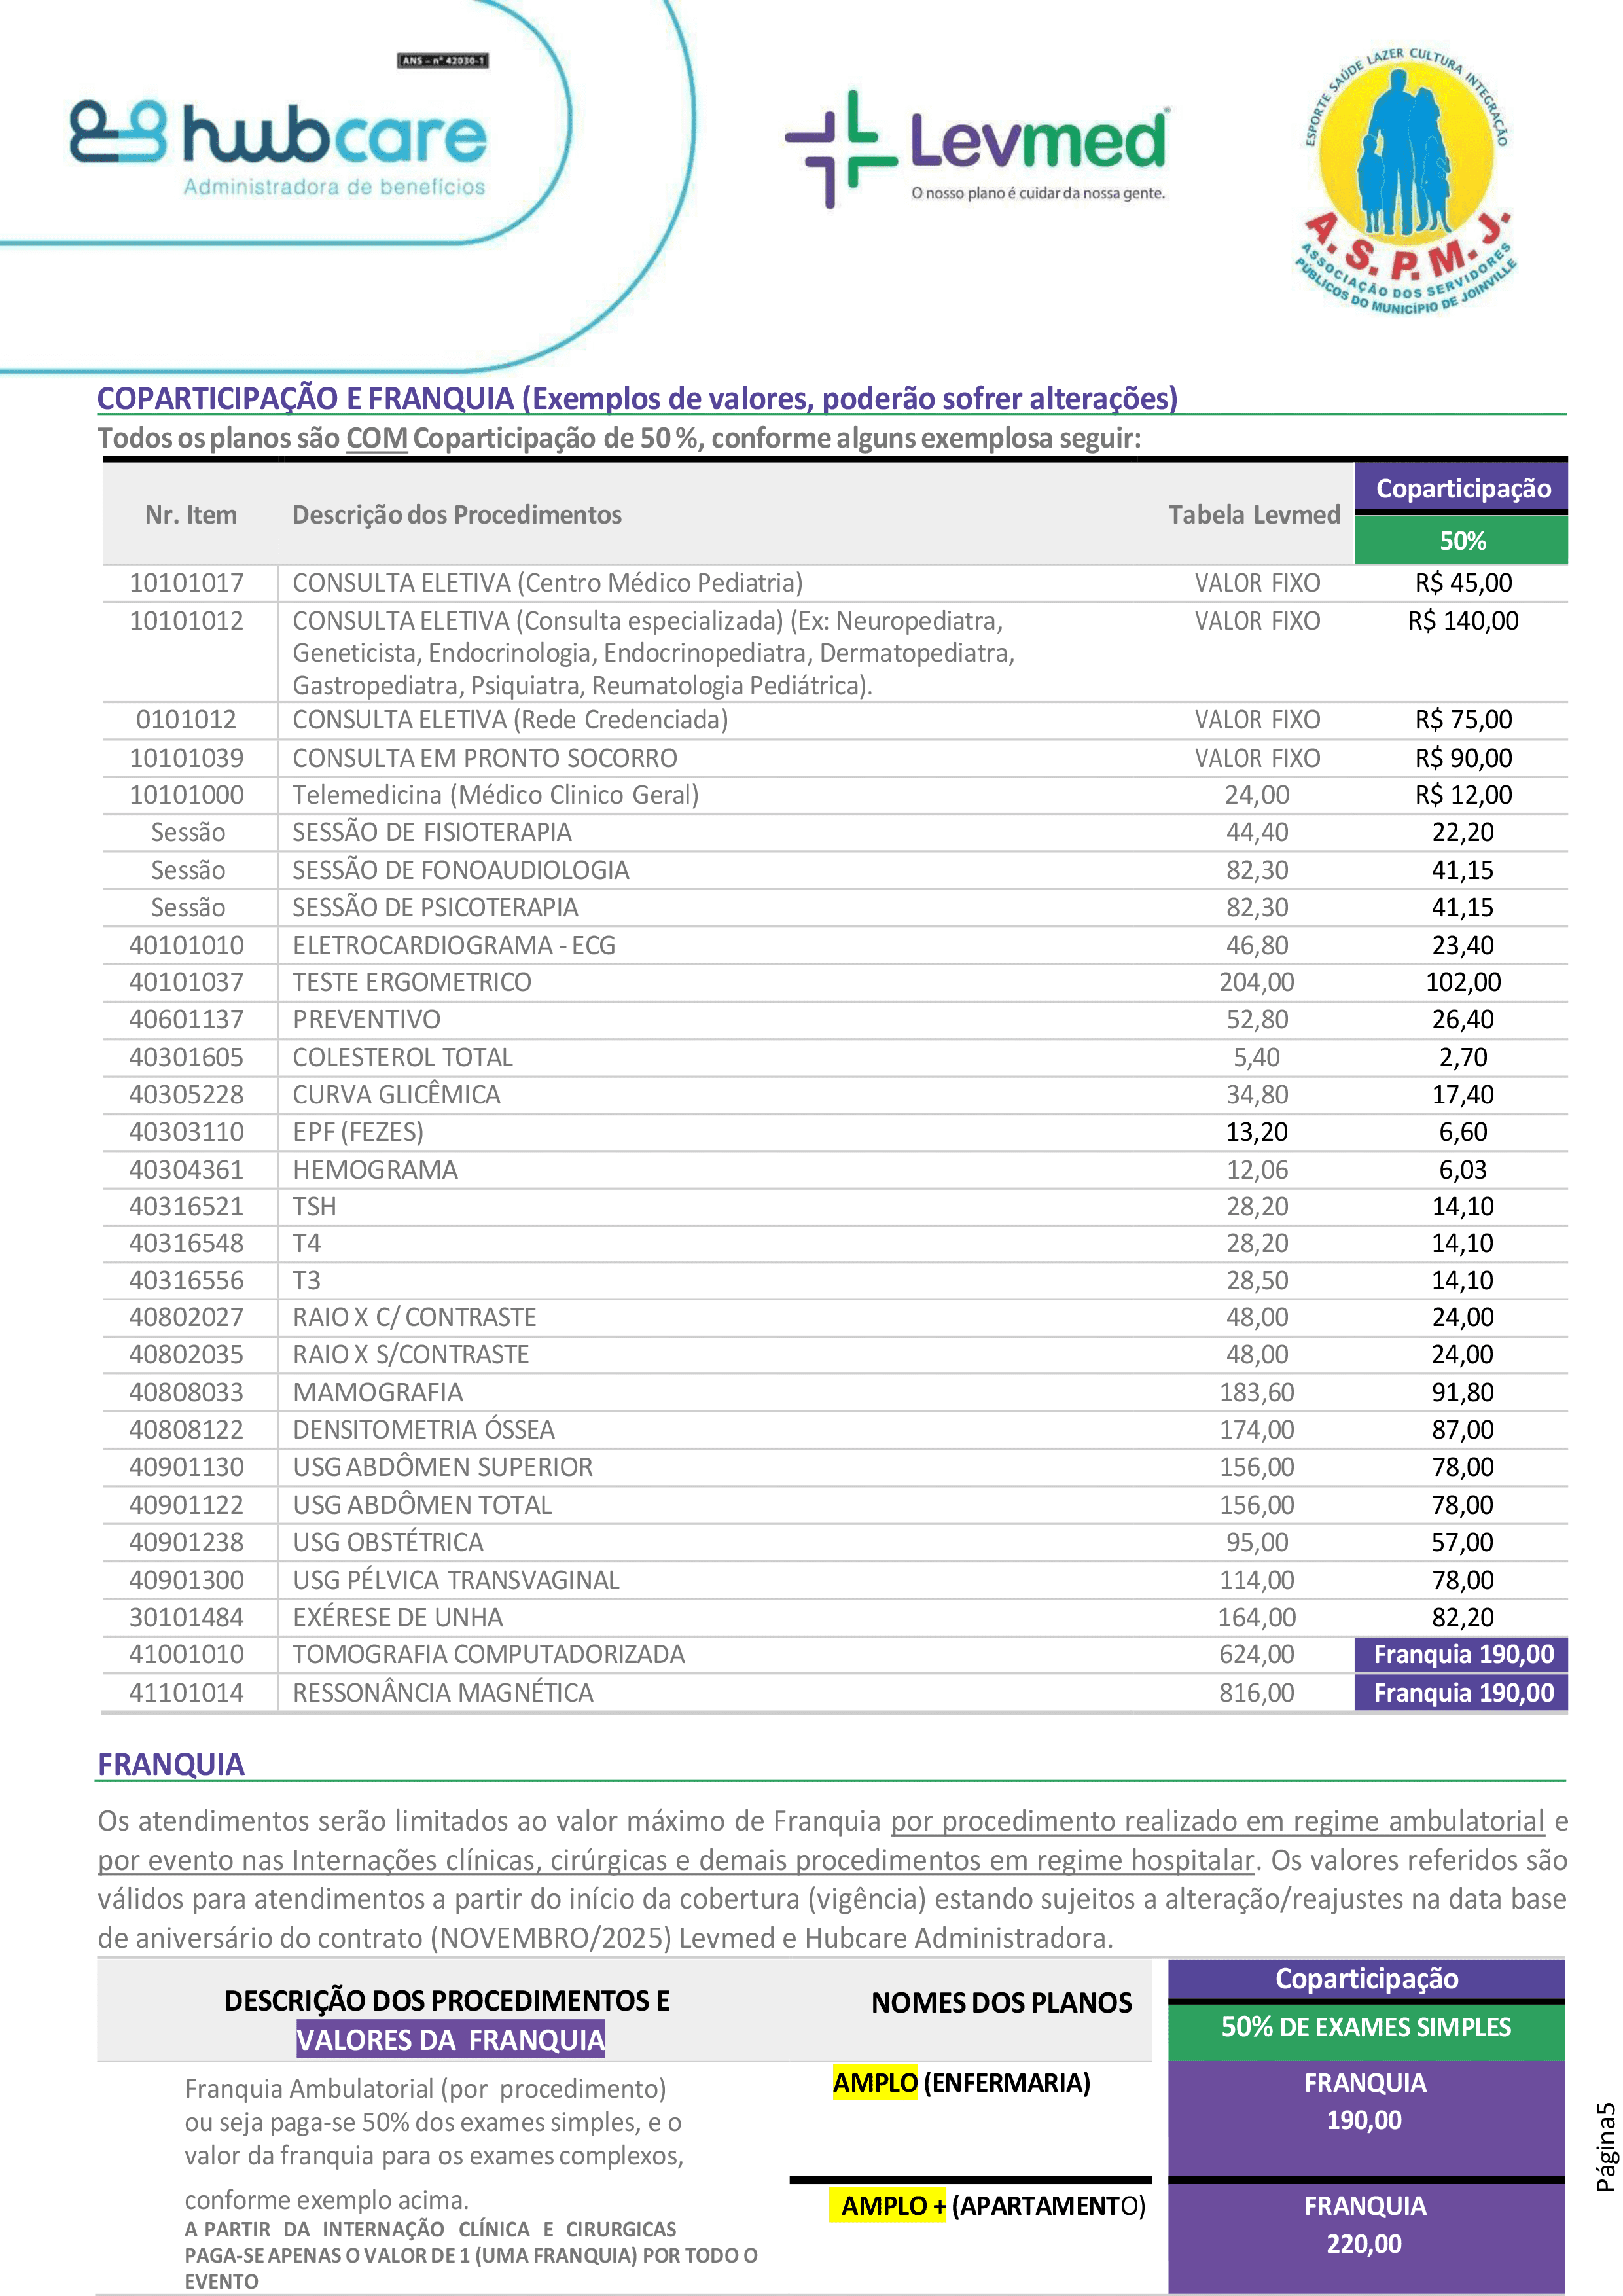Click the 82,20 coparticipation value
This screenshot has height=2296, width=1623.
1463,1617
